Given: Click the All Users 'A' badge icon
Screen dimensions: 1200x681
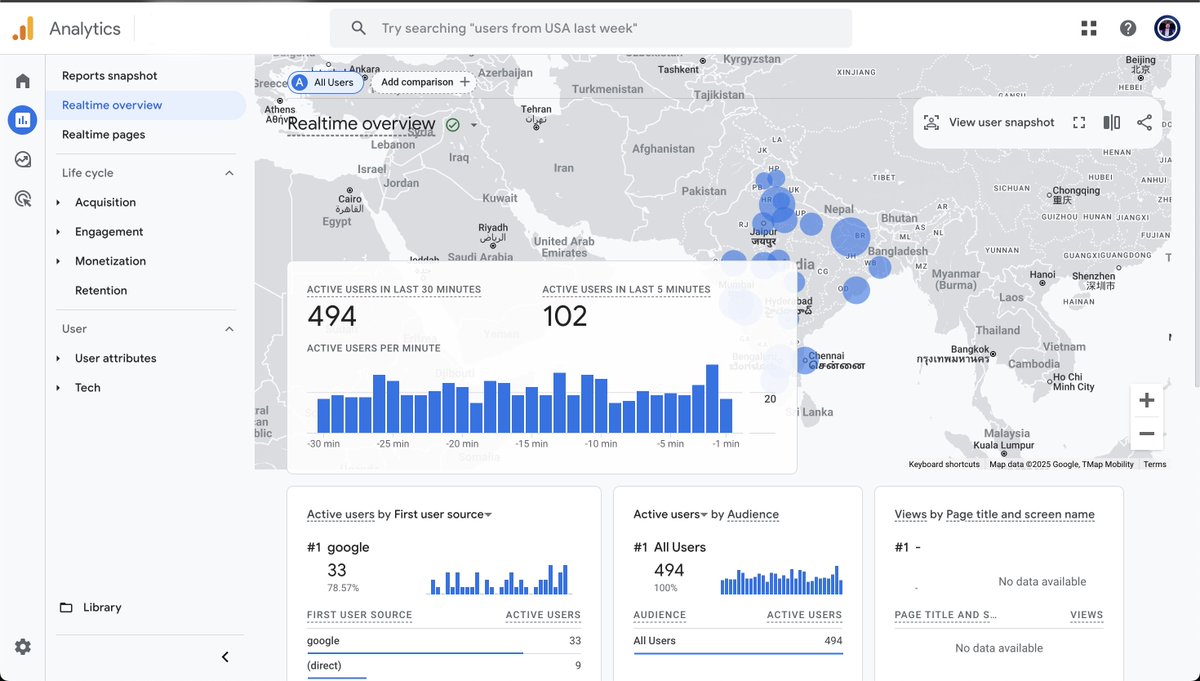Looking at the screenshot, I should click(x=300, y=82).
